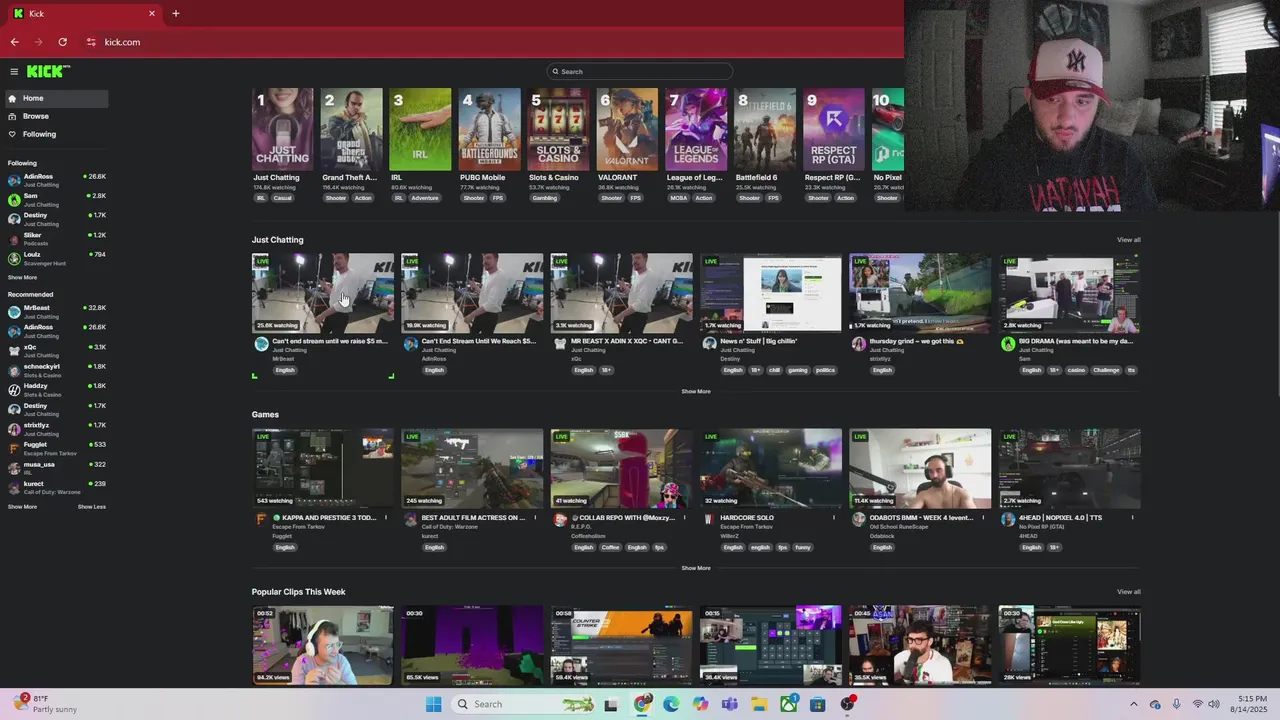1280x720 pixels.
Task: Open 4HEAD NOPIXEL 4.0 stream thumbnail
Action: point(1069,469)
